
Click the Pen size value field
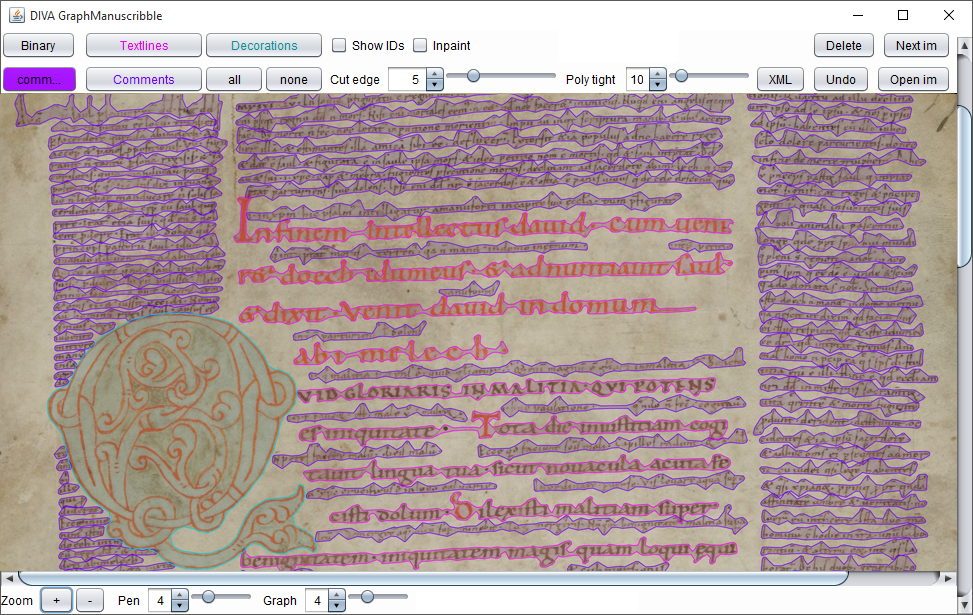(x=160, y=600)
